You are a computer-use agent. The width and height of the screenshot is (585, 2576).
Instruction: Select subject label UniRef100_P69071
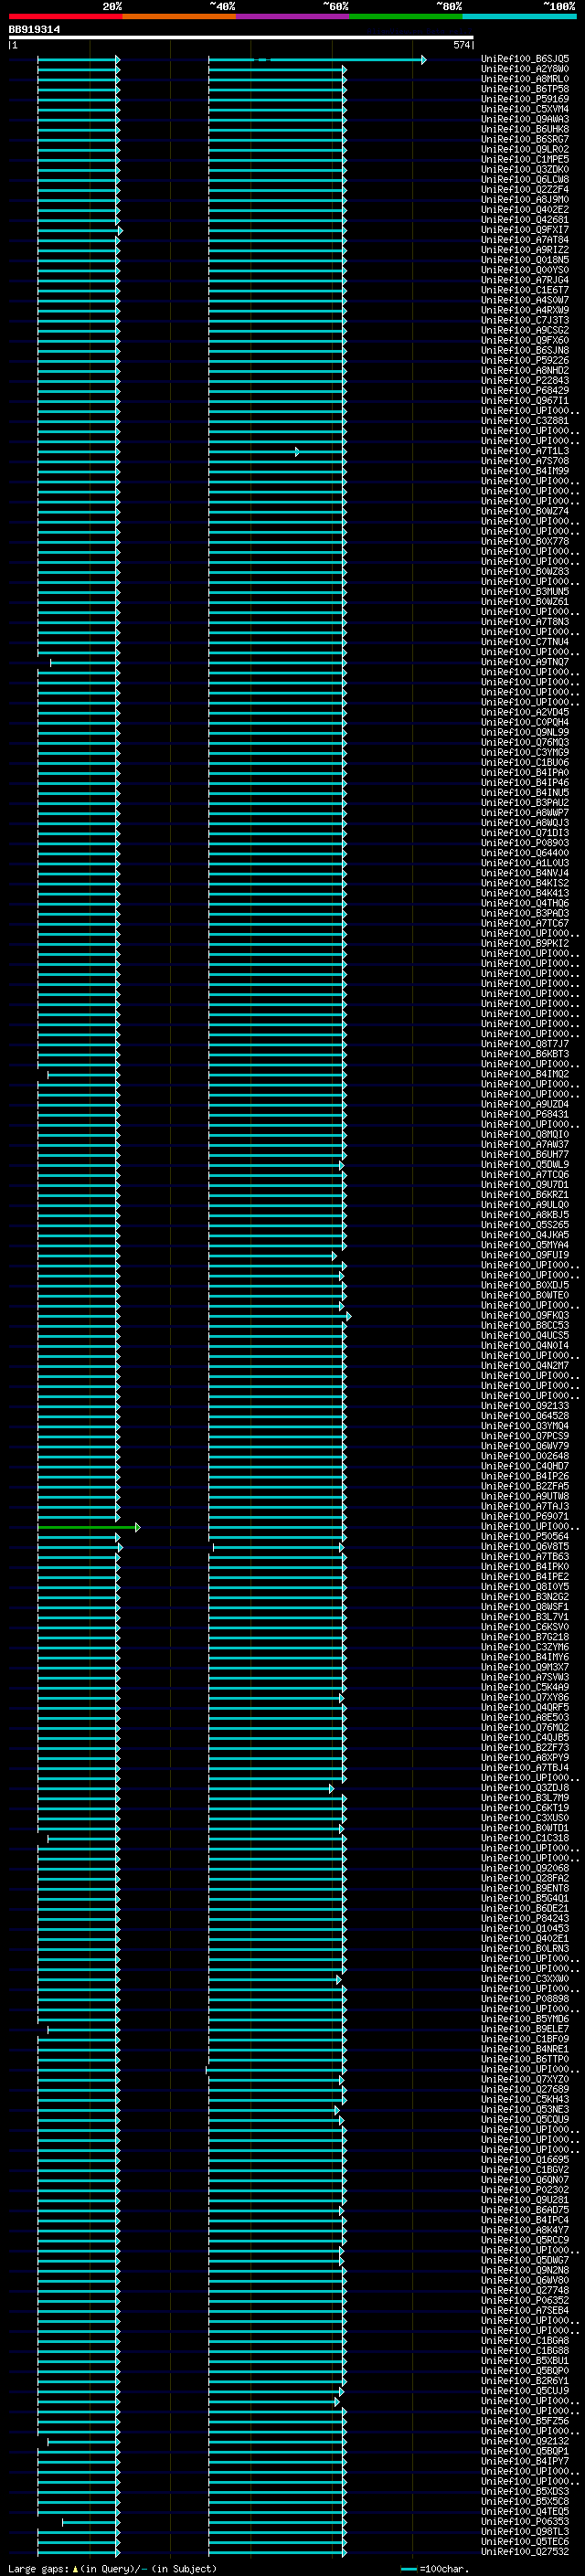(525, 1517)
